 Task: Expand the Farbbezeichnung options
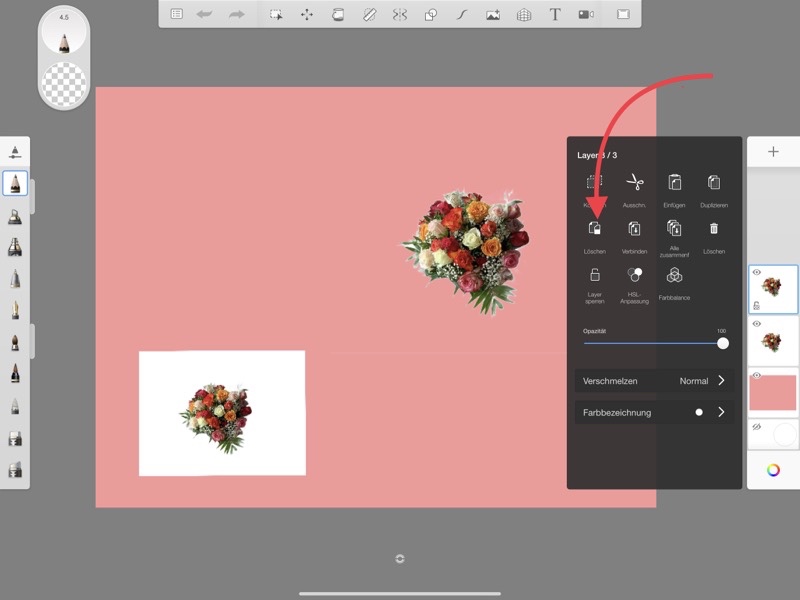click(721, 412)
